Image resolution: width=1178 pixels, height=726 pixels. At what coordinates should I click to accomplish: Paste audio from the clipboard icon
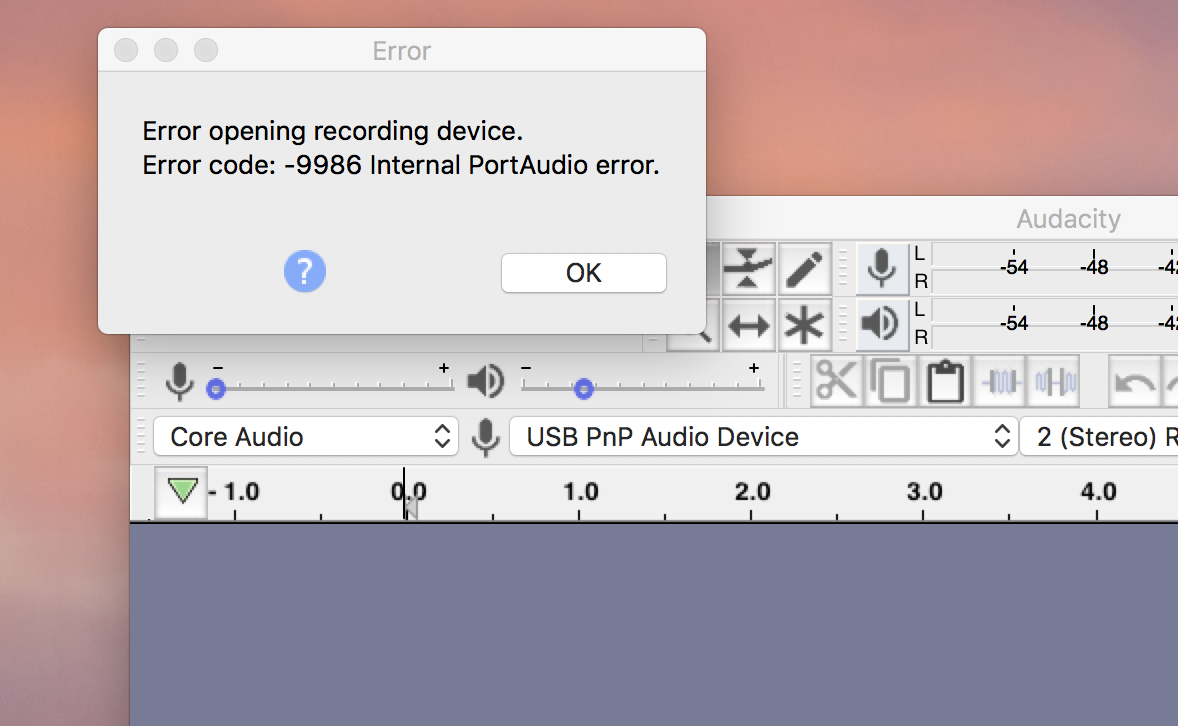tap(944, 381)
